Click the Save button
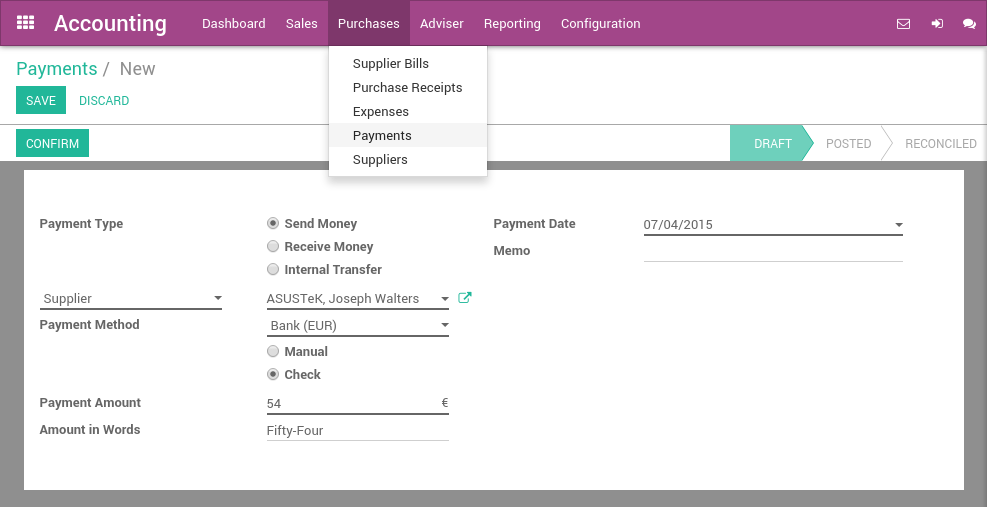987x507 pixels. 41,101
